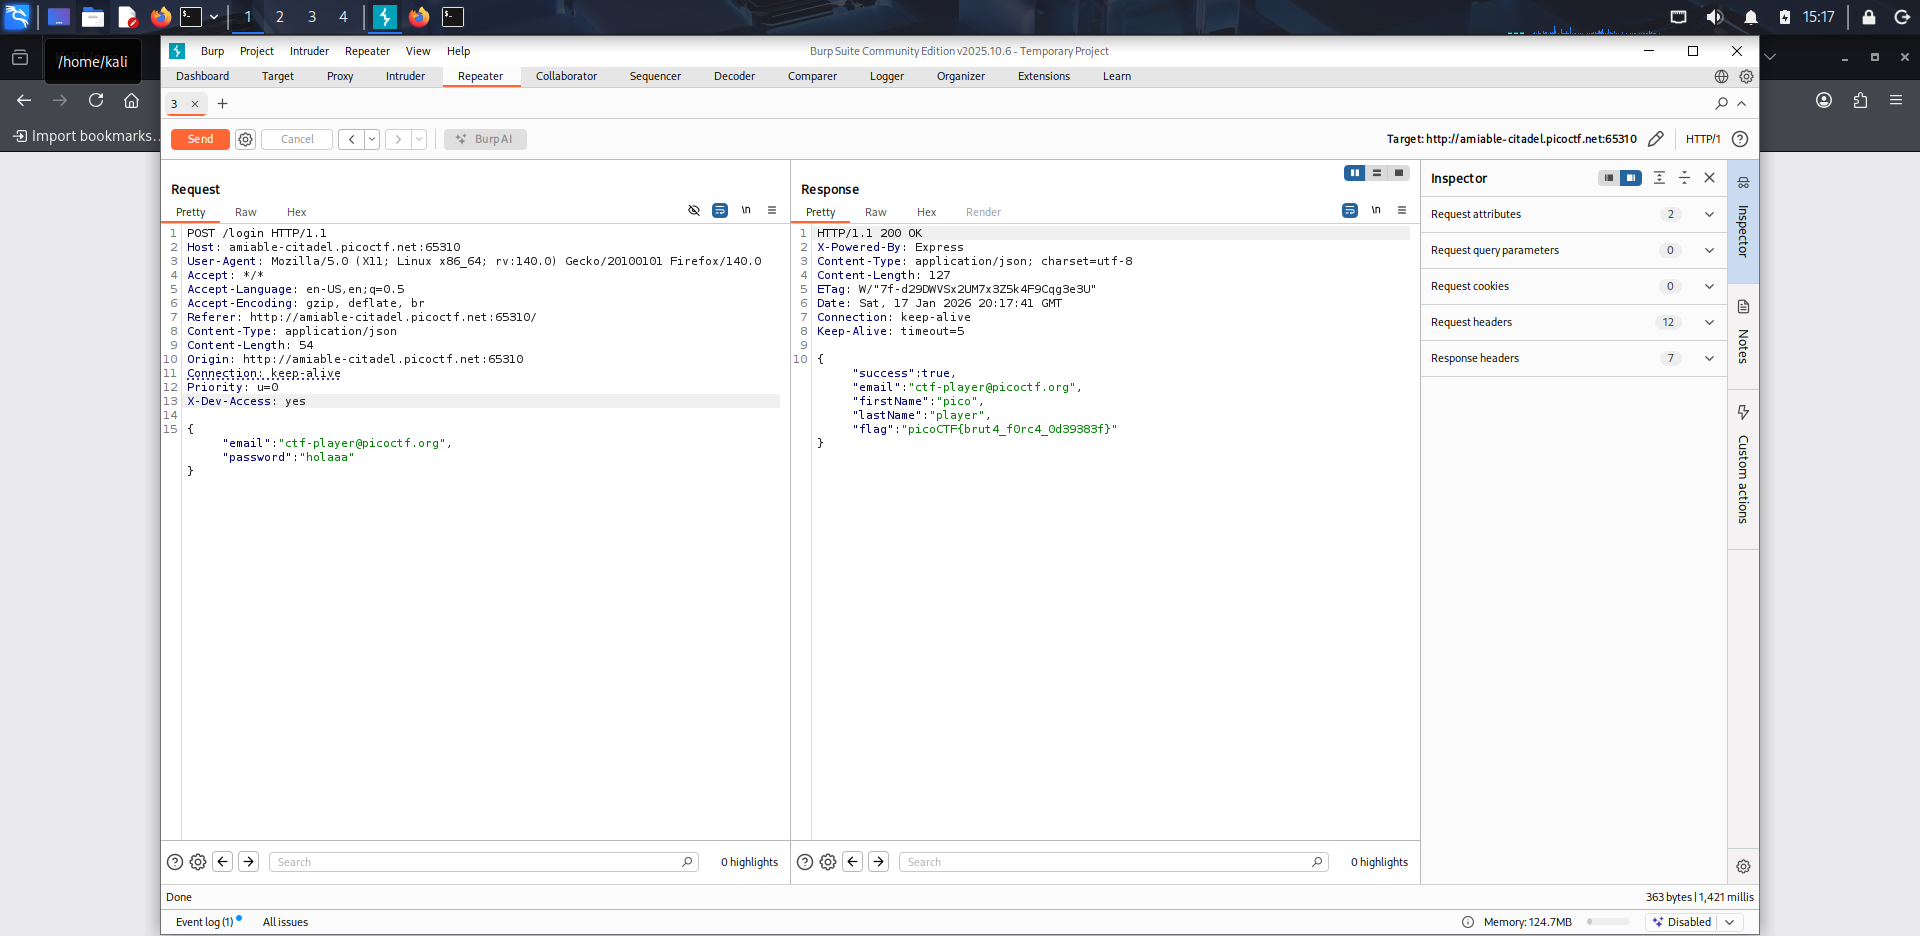
Task: Toggle newline display in Response panel
Action: coord(1376,210)
